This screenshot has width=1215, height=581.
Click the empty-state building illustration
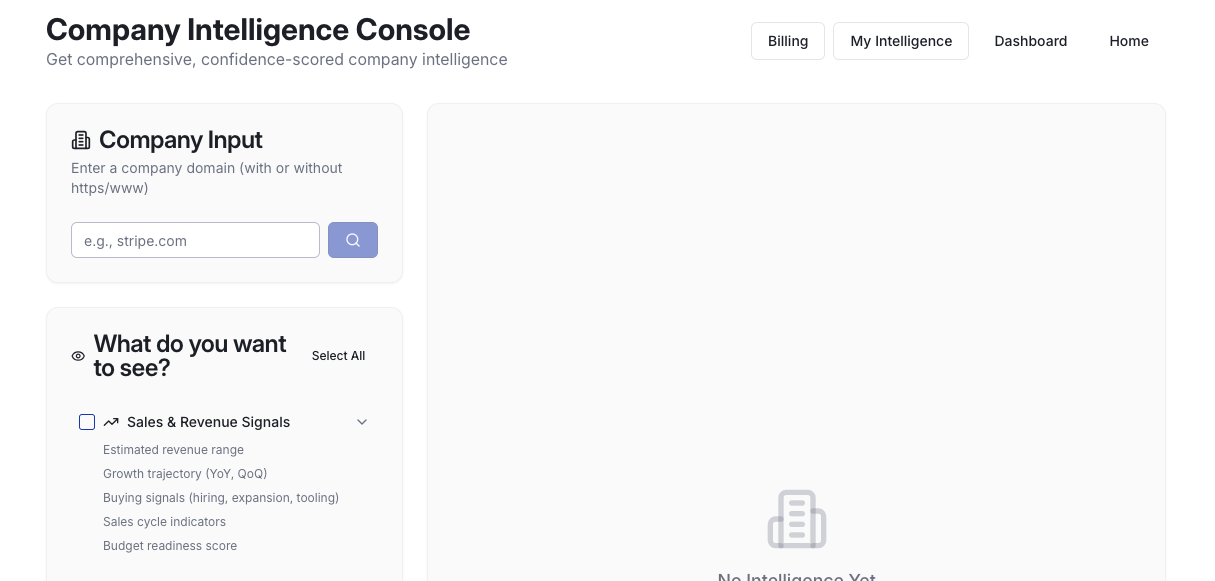pos(796,519)
